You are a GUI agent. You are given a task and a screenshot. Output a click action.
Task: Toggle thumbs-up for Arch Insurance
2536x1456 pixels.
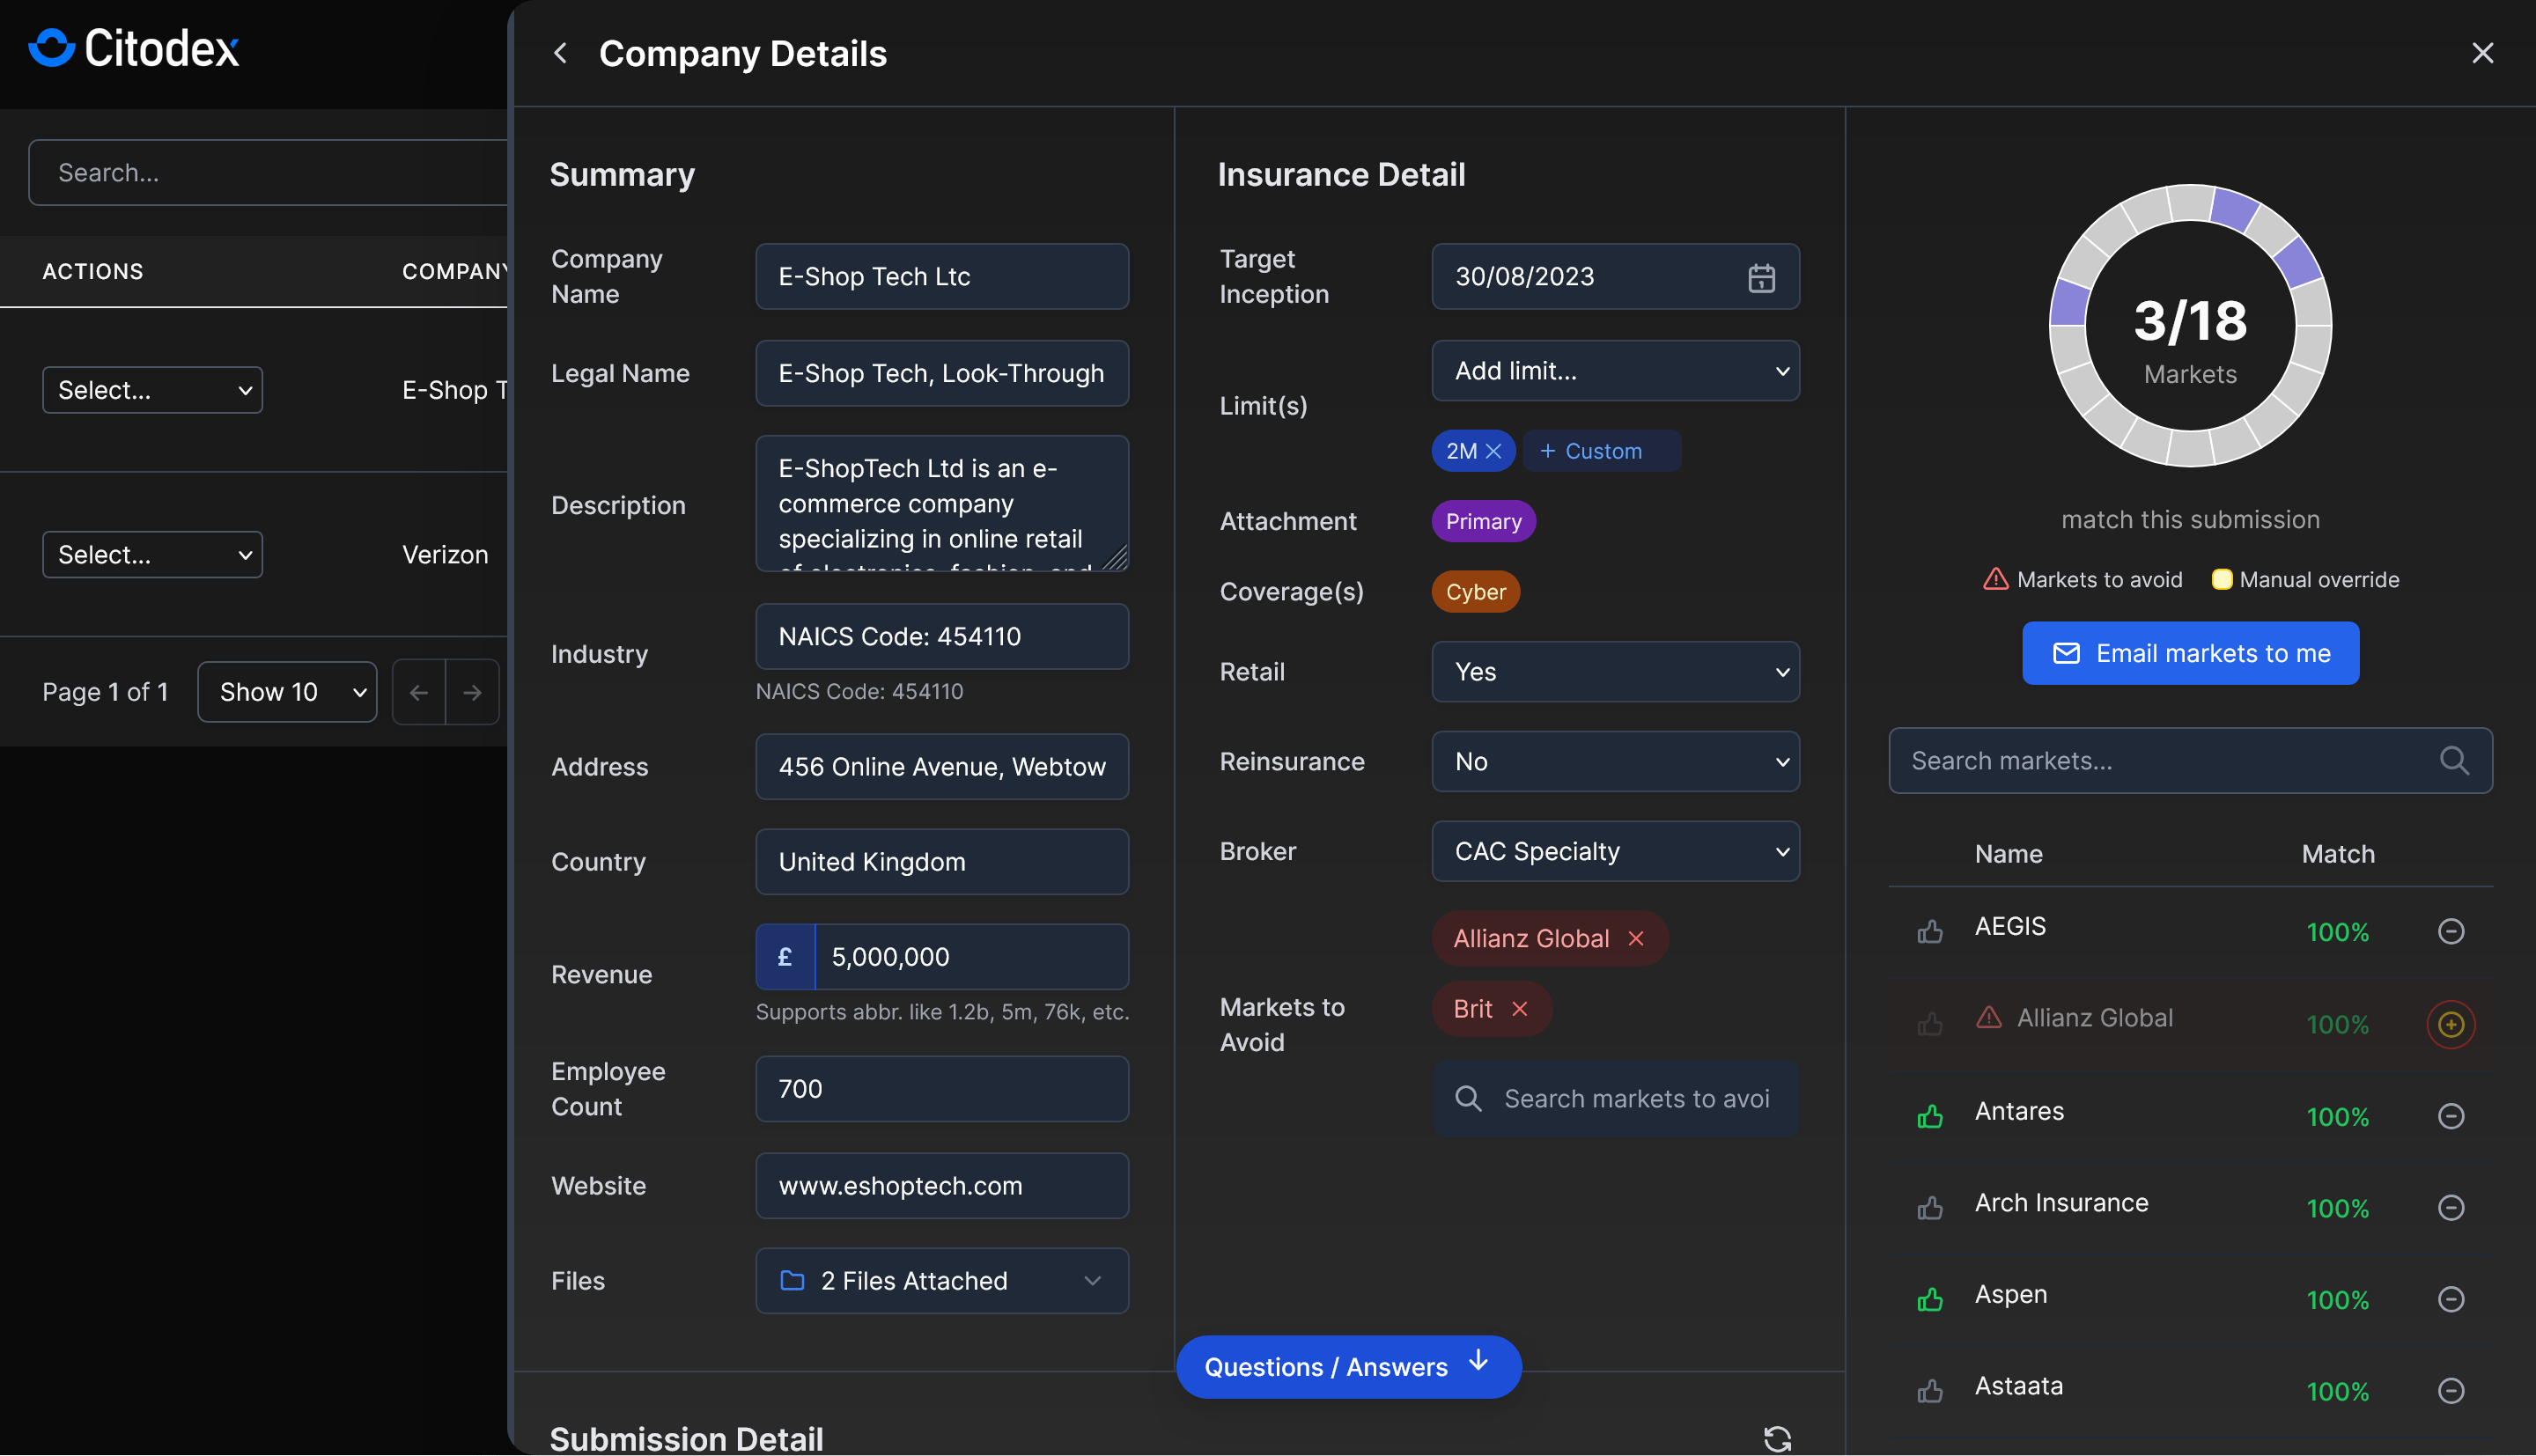(x=1930, y=1207)
